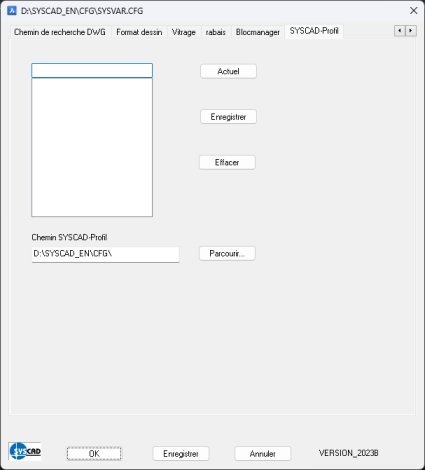
Task: Switch to Chemin de recherche DWG tab
Action: pos(60,32)
